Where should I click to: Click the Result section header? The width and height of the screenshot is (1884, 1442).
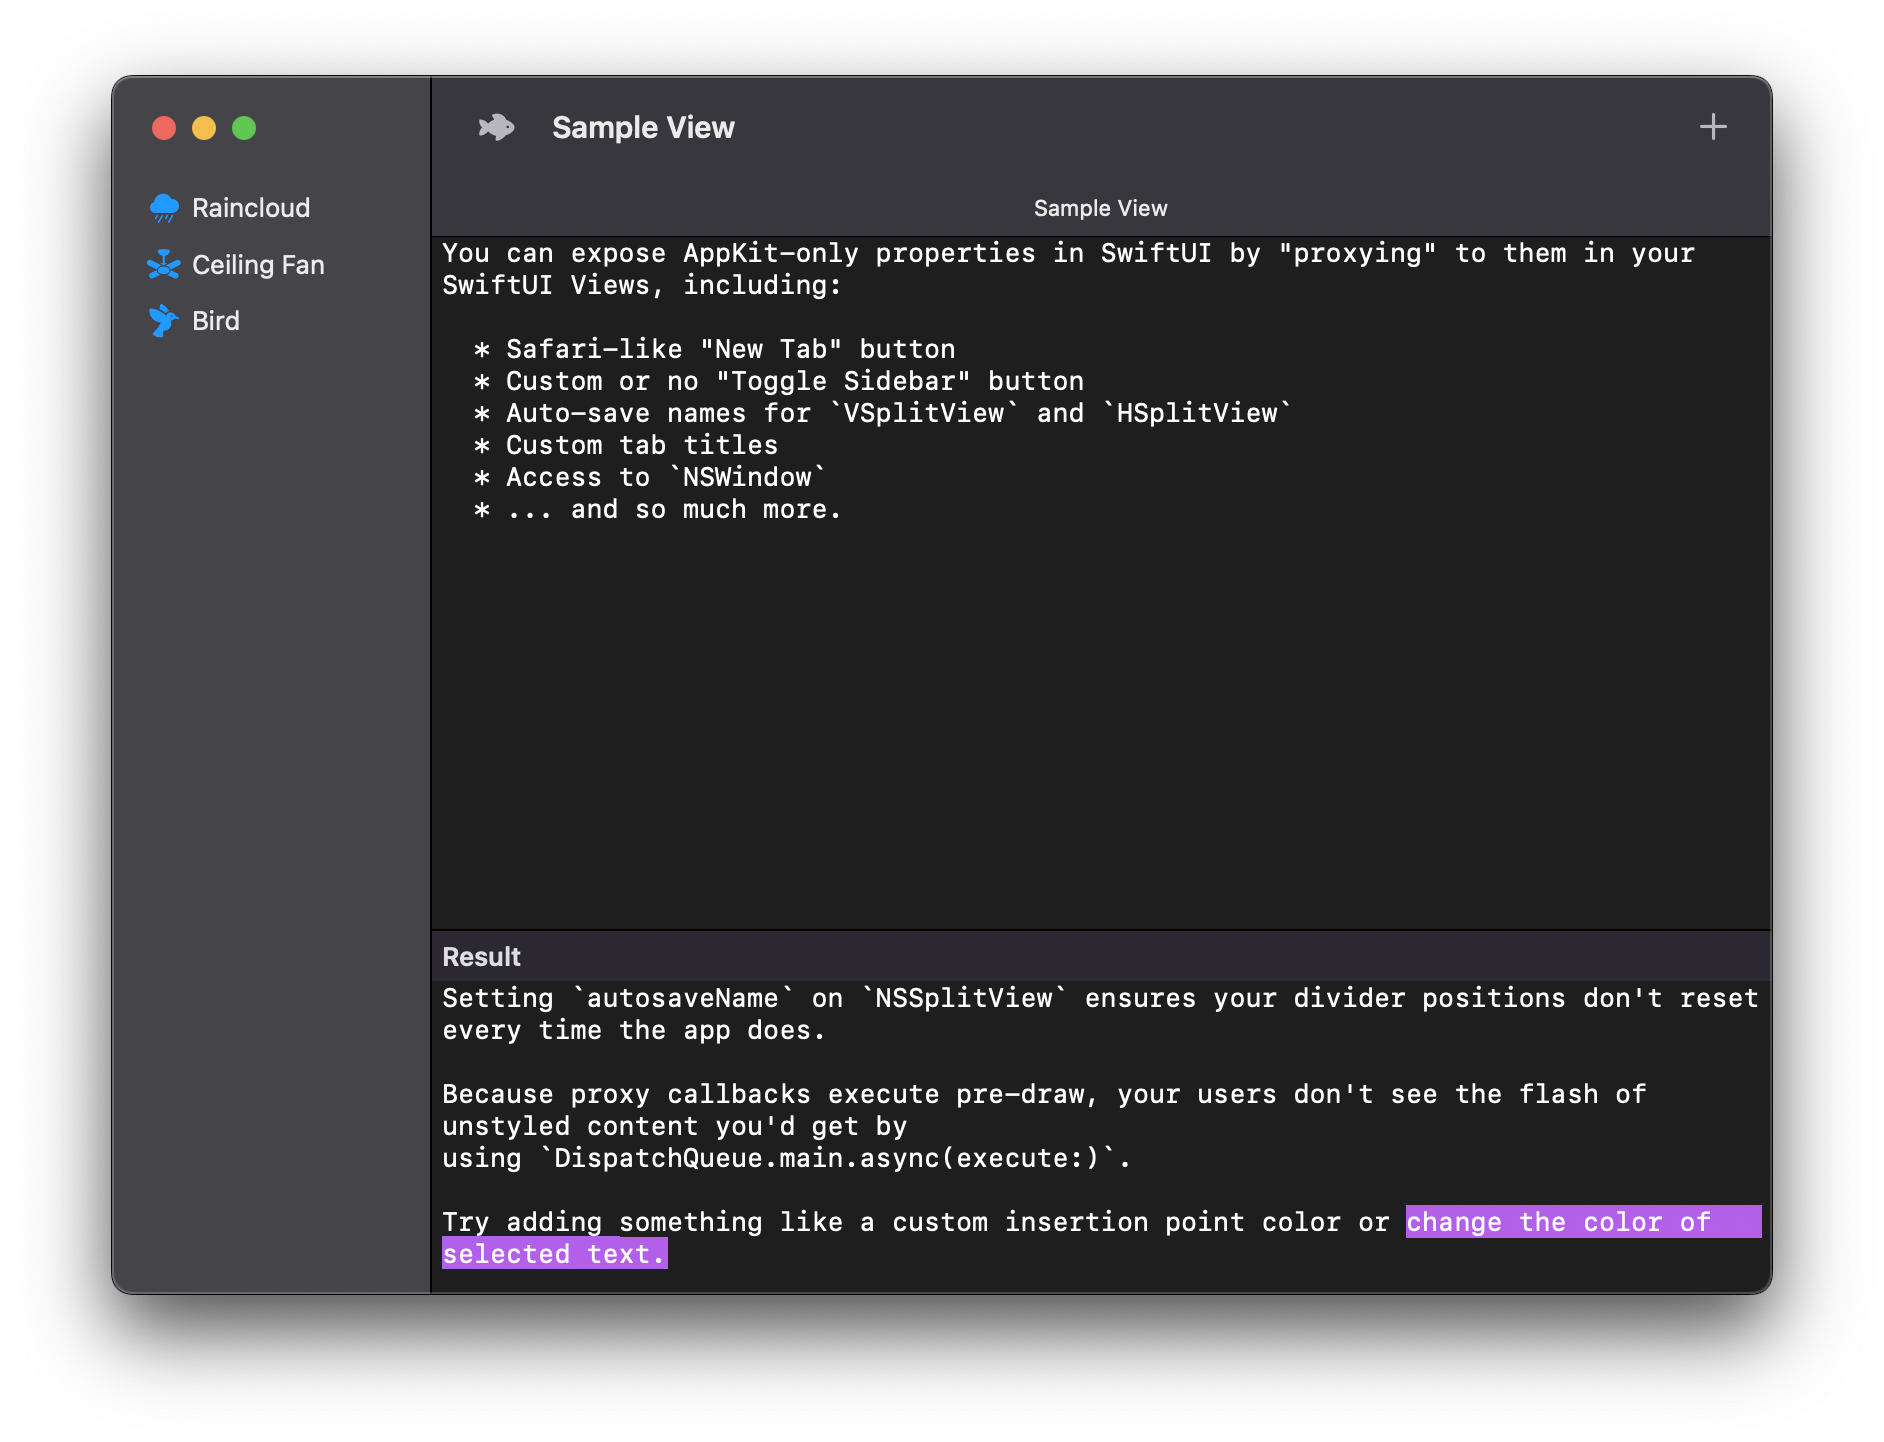tap(481, 957)
